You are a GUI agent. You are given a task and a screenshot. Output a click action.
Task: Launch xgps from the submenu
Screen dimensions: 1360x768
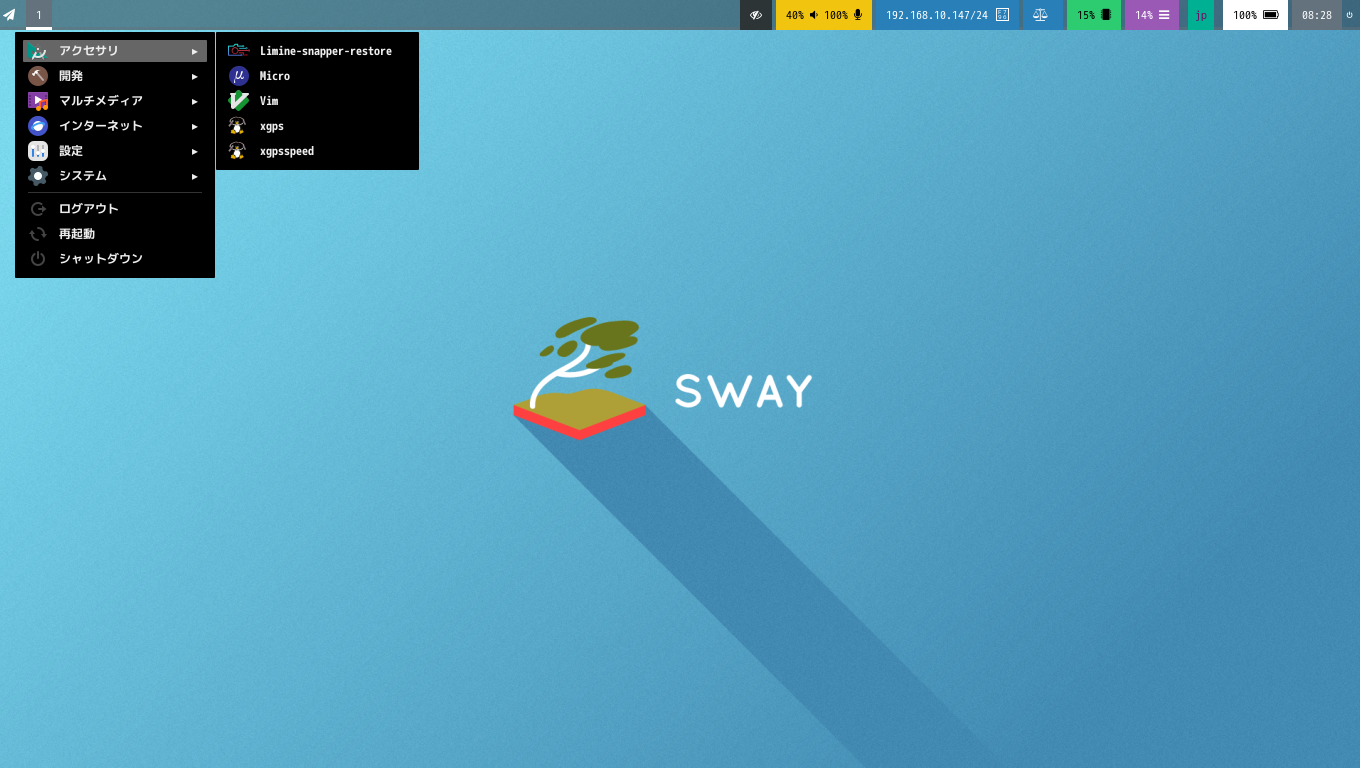click(x=317, y=126)
